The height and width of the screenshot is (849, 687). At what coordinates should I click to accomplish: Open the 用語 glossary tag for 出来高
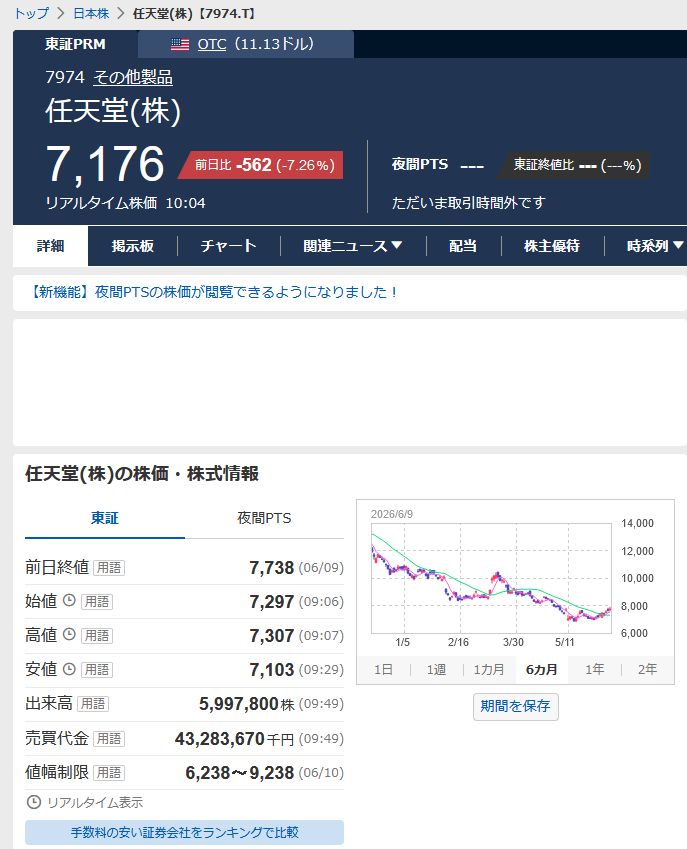tap(93, 703)
